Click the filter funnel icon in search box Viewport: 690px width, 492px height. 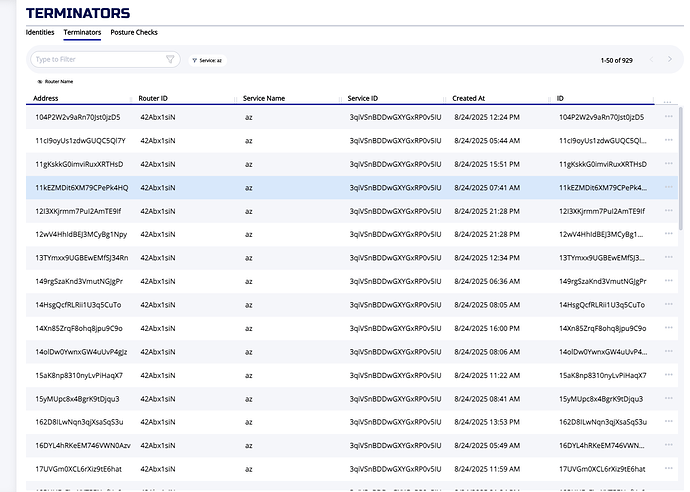170,60
